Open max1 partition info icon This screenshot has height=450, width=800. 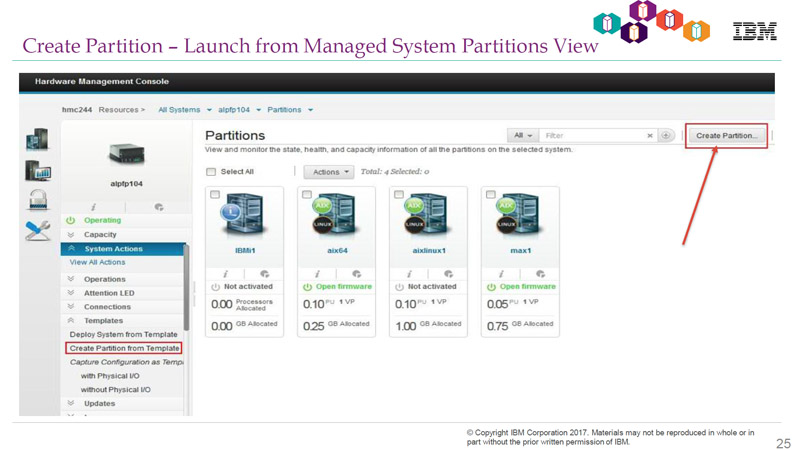(x=501, y=274)
